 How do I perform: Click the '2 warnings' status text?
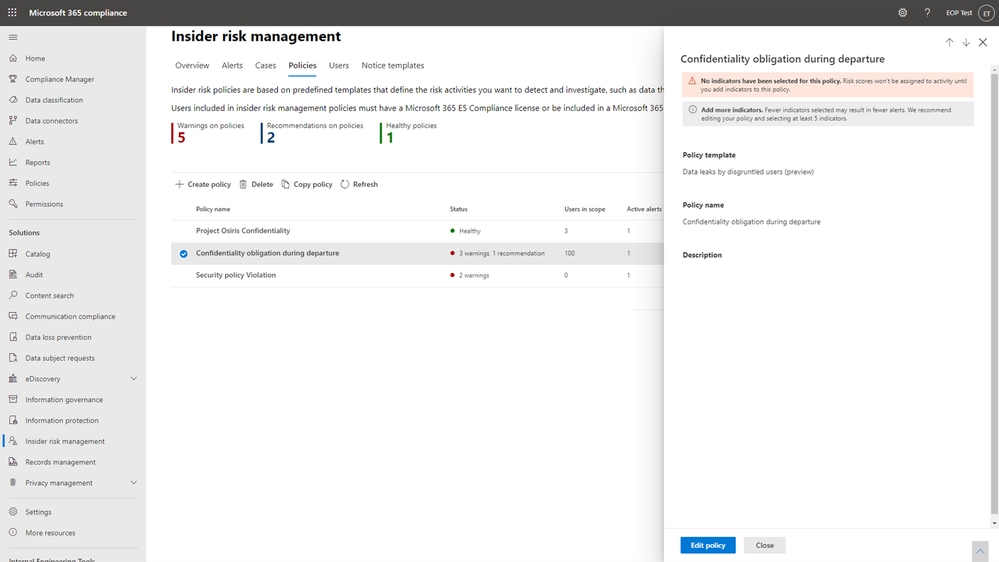[x=474, y=276]
